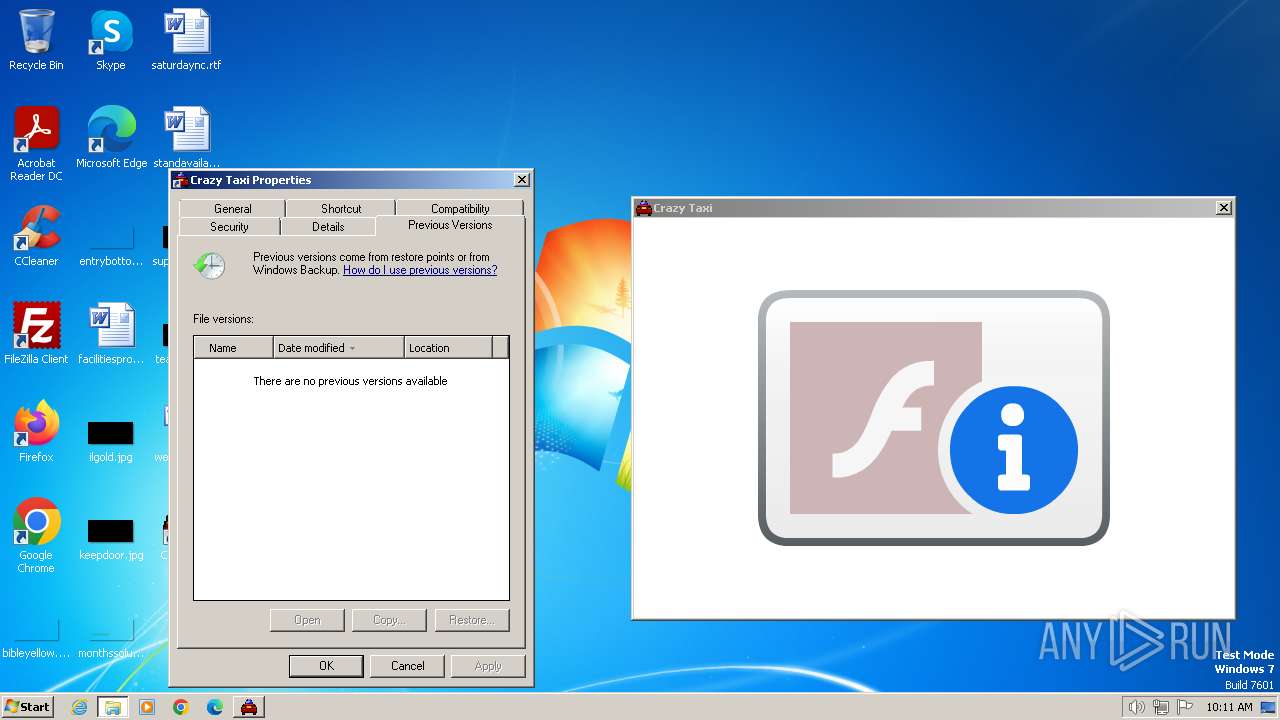Click the Chrome icon in the taskbar
Viewport: 1280px width, 720px height.
[181, 707]
